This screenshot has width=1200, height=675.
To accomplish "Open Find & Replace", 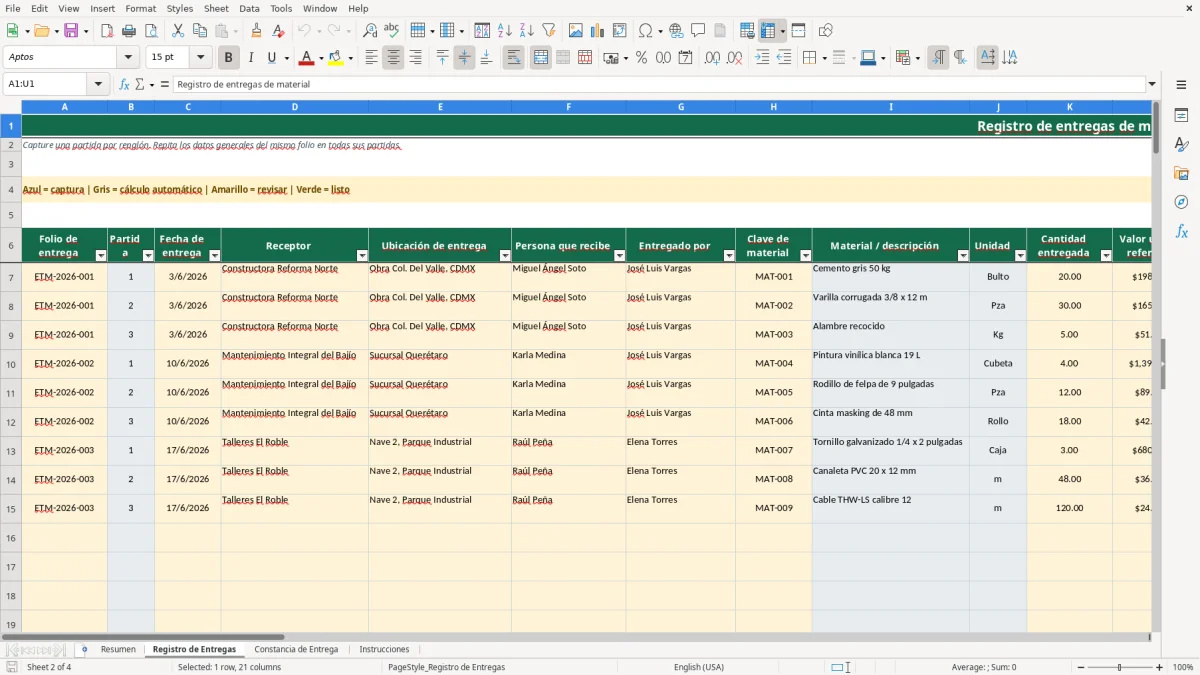I will pyautogui.click(x=370, y=31).
